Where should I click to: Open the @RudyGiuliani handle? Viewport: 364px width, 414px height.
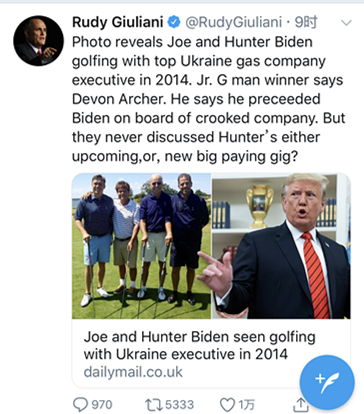pyautogui.click(x=233, y=22)
